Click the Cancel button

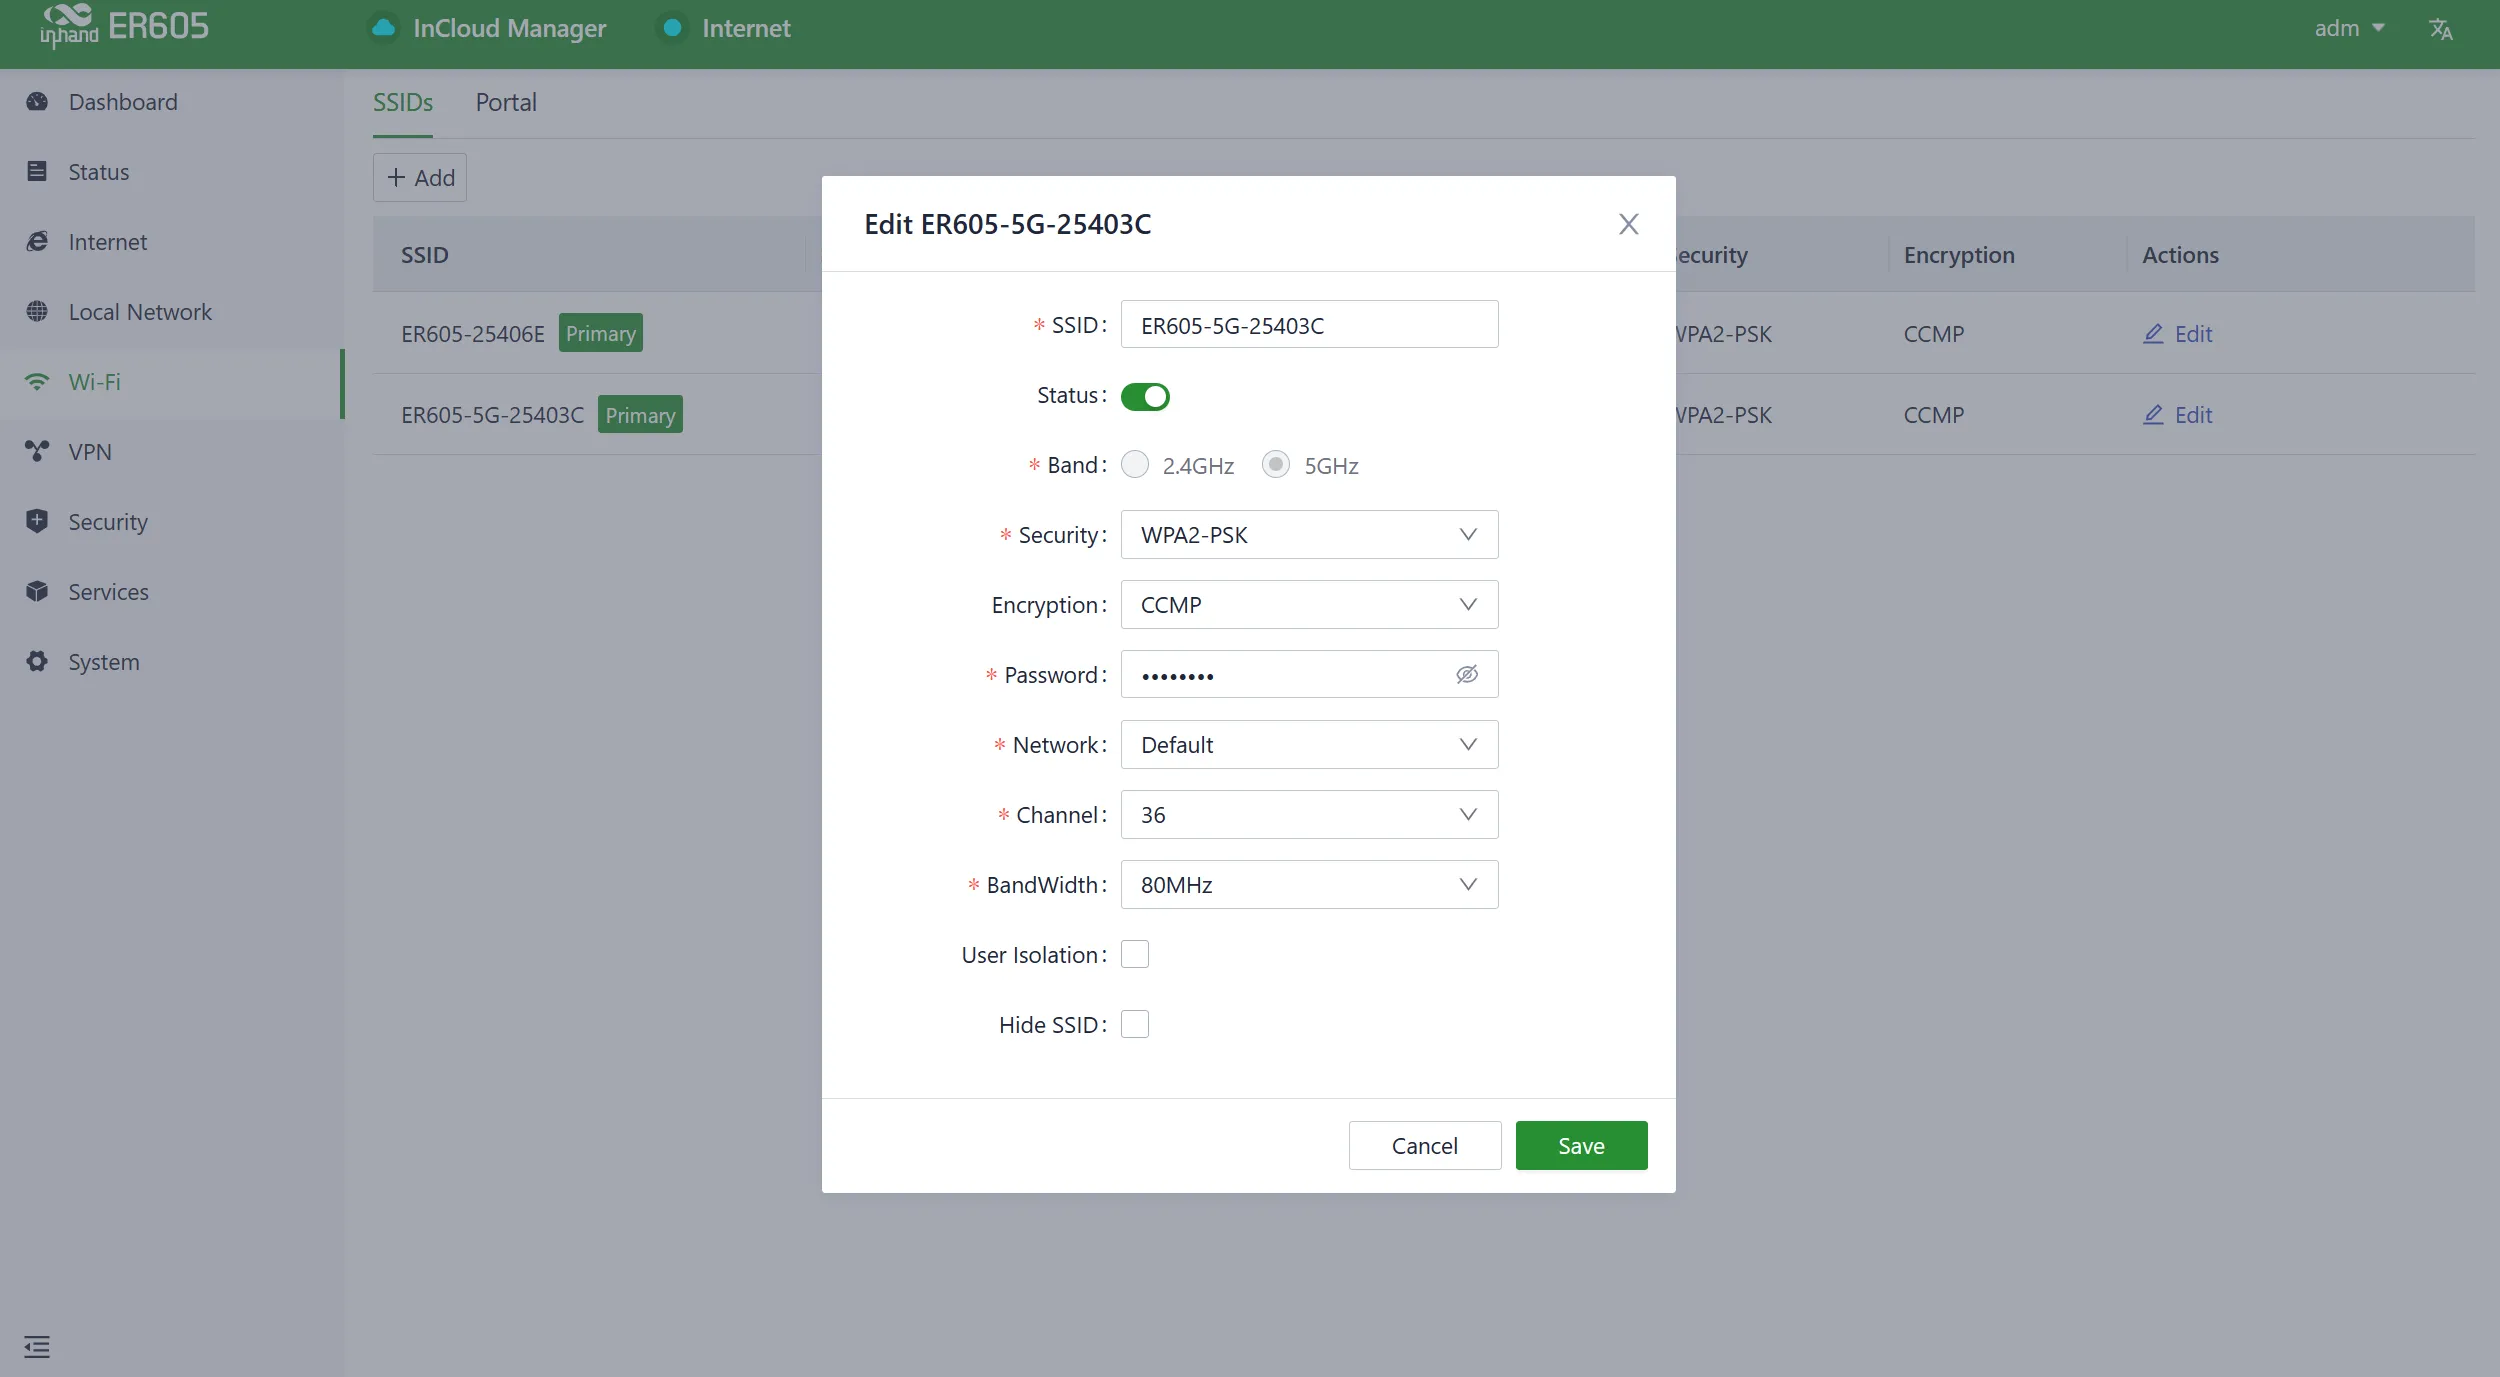point(1425,1146)
